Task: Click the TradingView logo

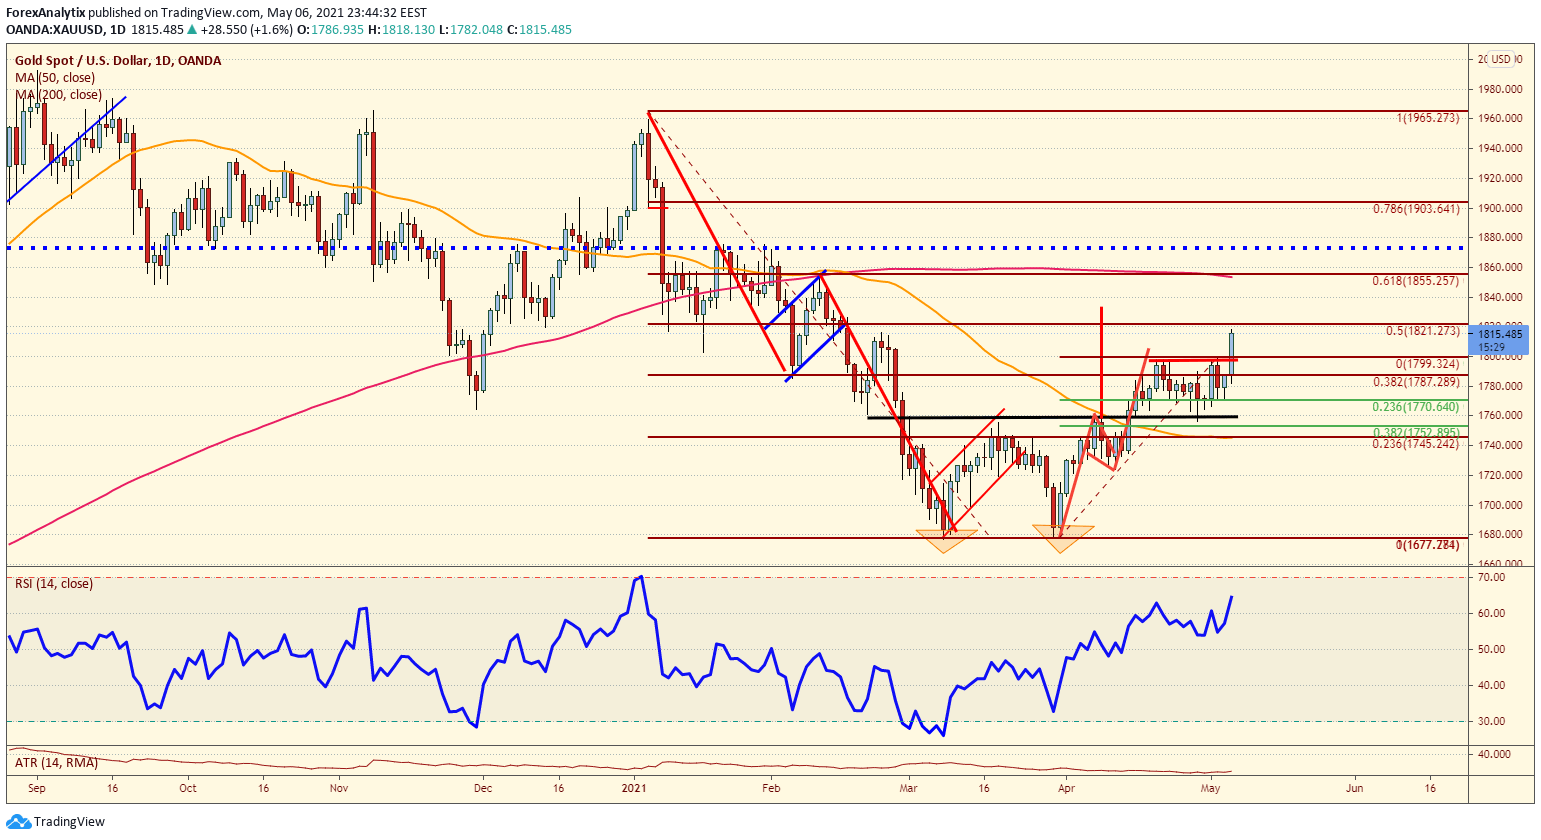Action: [x=54, y=822]
